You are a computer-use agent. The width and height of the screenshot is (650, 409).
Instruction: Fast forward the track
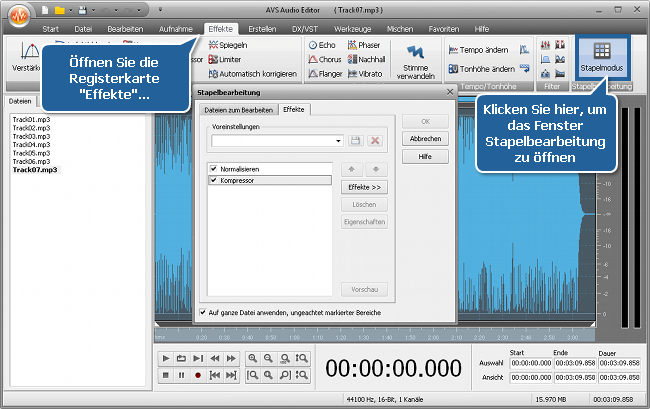pyautogui.click(x=231, y=358)
